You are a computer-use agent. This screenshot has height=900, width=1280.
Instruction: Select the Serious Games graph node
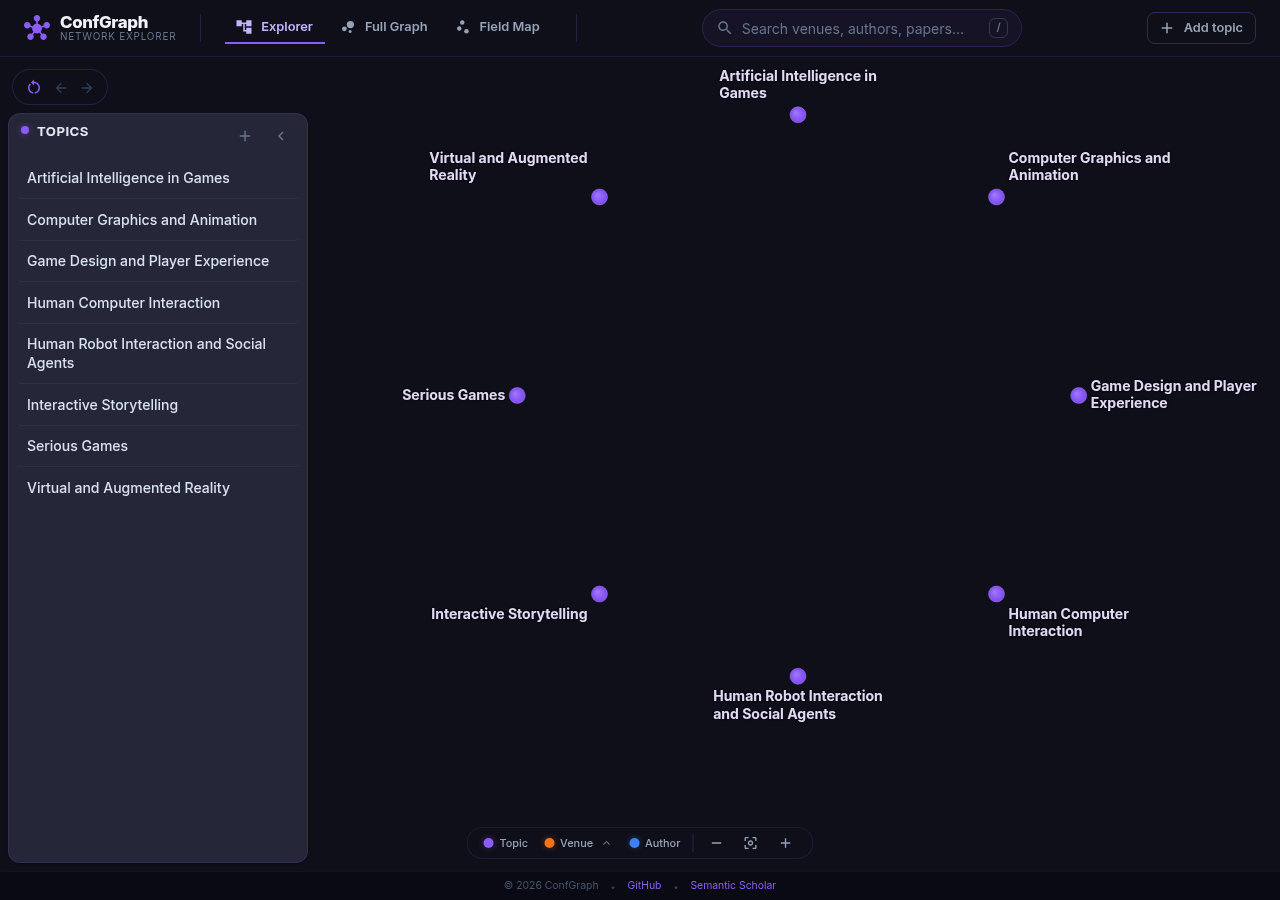click(x=517, y=395)
